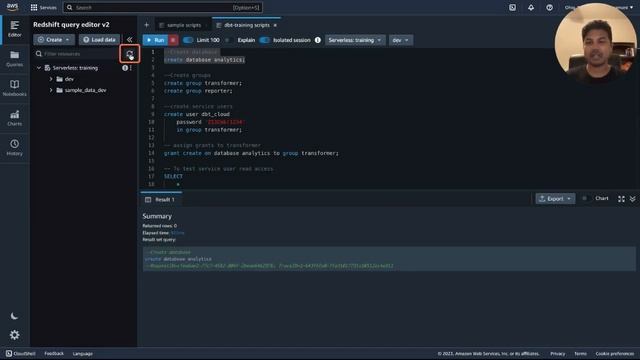Viewport: 640px width, 360px height.
Task: Collapse the results pane with the double down chevron
Action: (x=632, y=199)
